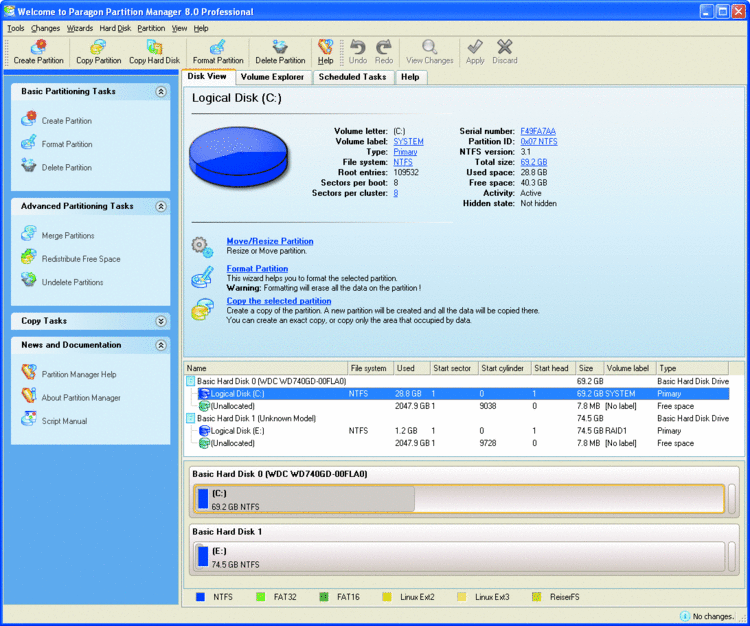Click the Copy the selected partition link
The image size is (750, 626).
[x=279, y=301]
